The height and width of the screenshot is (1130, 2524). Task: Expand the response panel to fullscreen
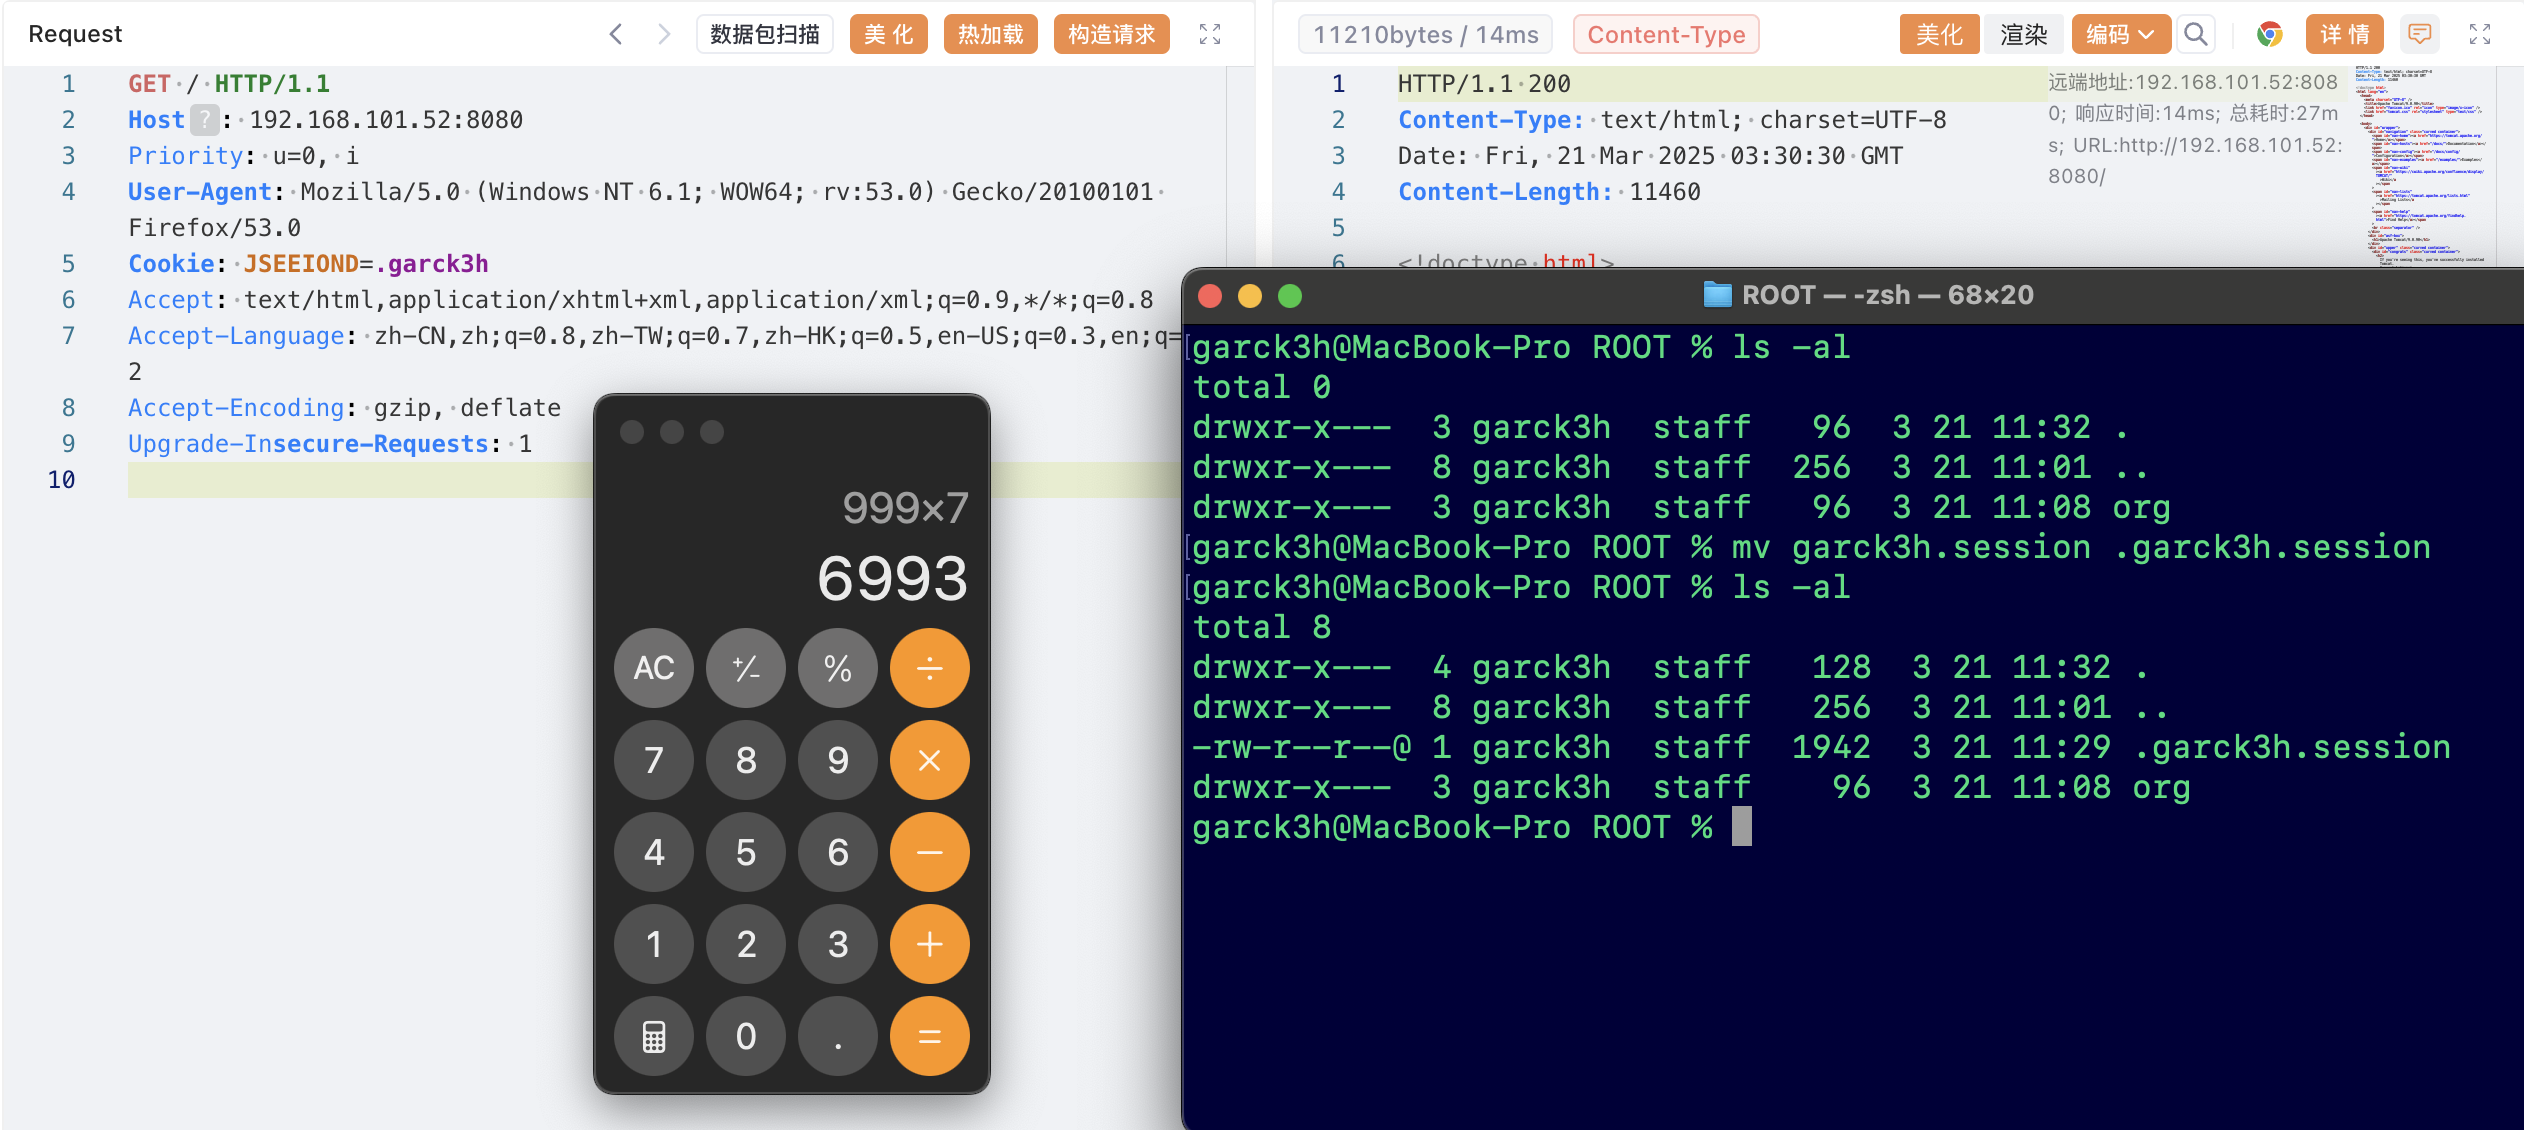tap(2480, 34)
